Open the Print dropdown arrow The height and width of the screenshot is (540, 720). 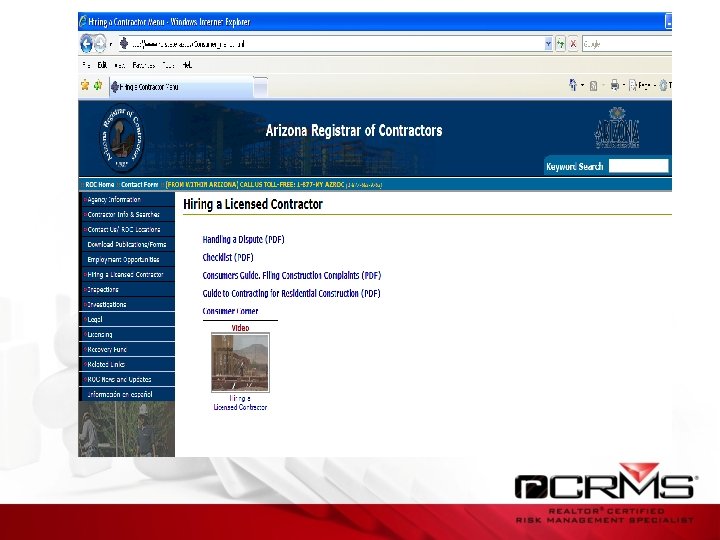[624, 85]
